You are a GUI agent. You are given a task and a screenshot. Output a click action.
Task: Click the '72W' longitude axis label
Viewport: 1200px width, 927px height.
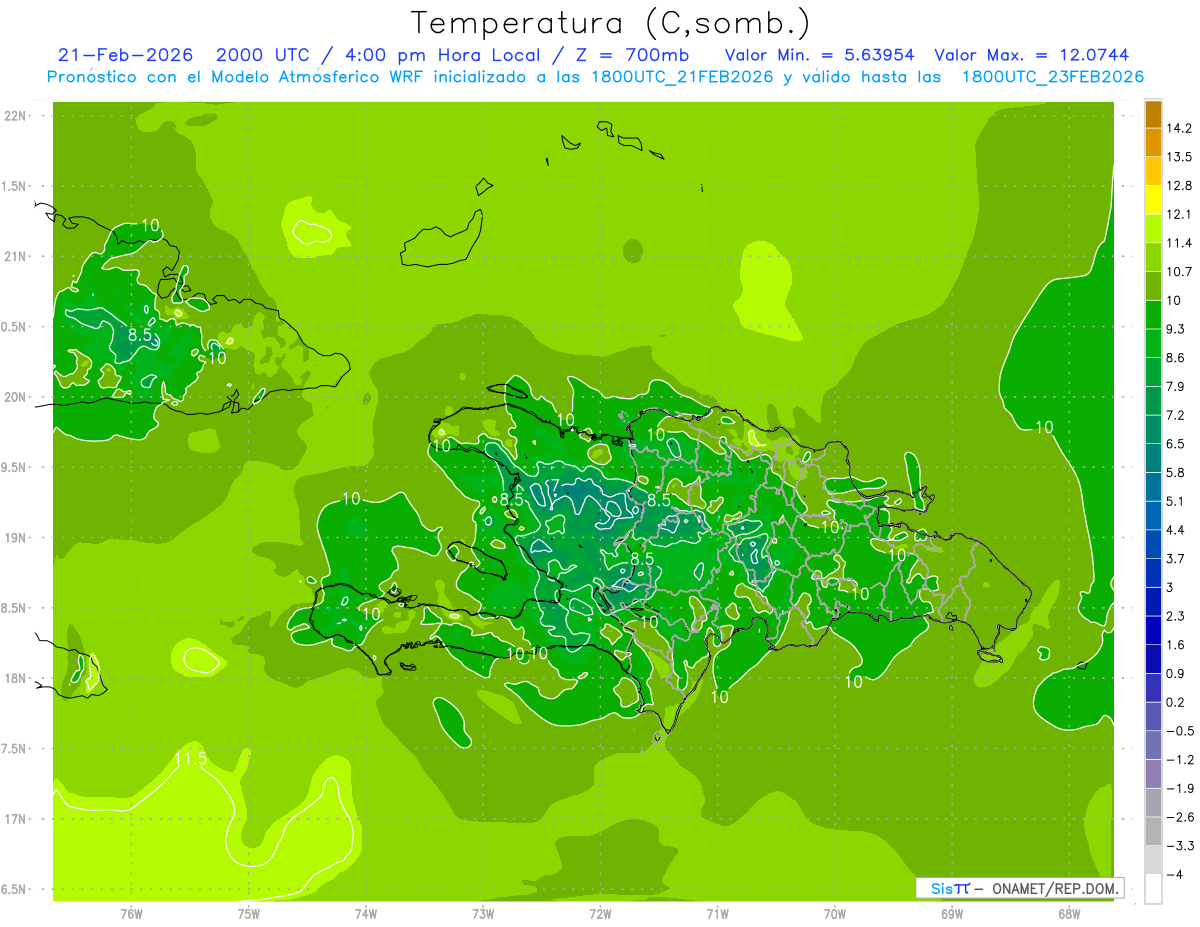[x=600, y=914]
